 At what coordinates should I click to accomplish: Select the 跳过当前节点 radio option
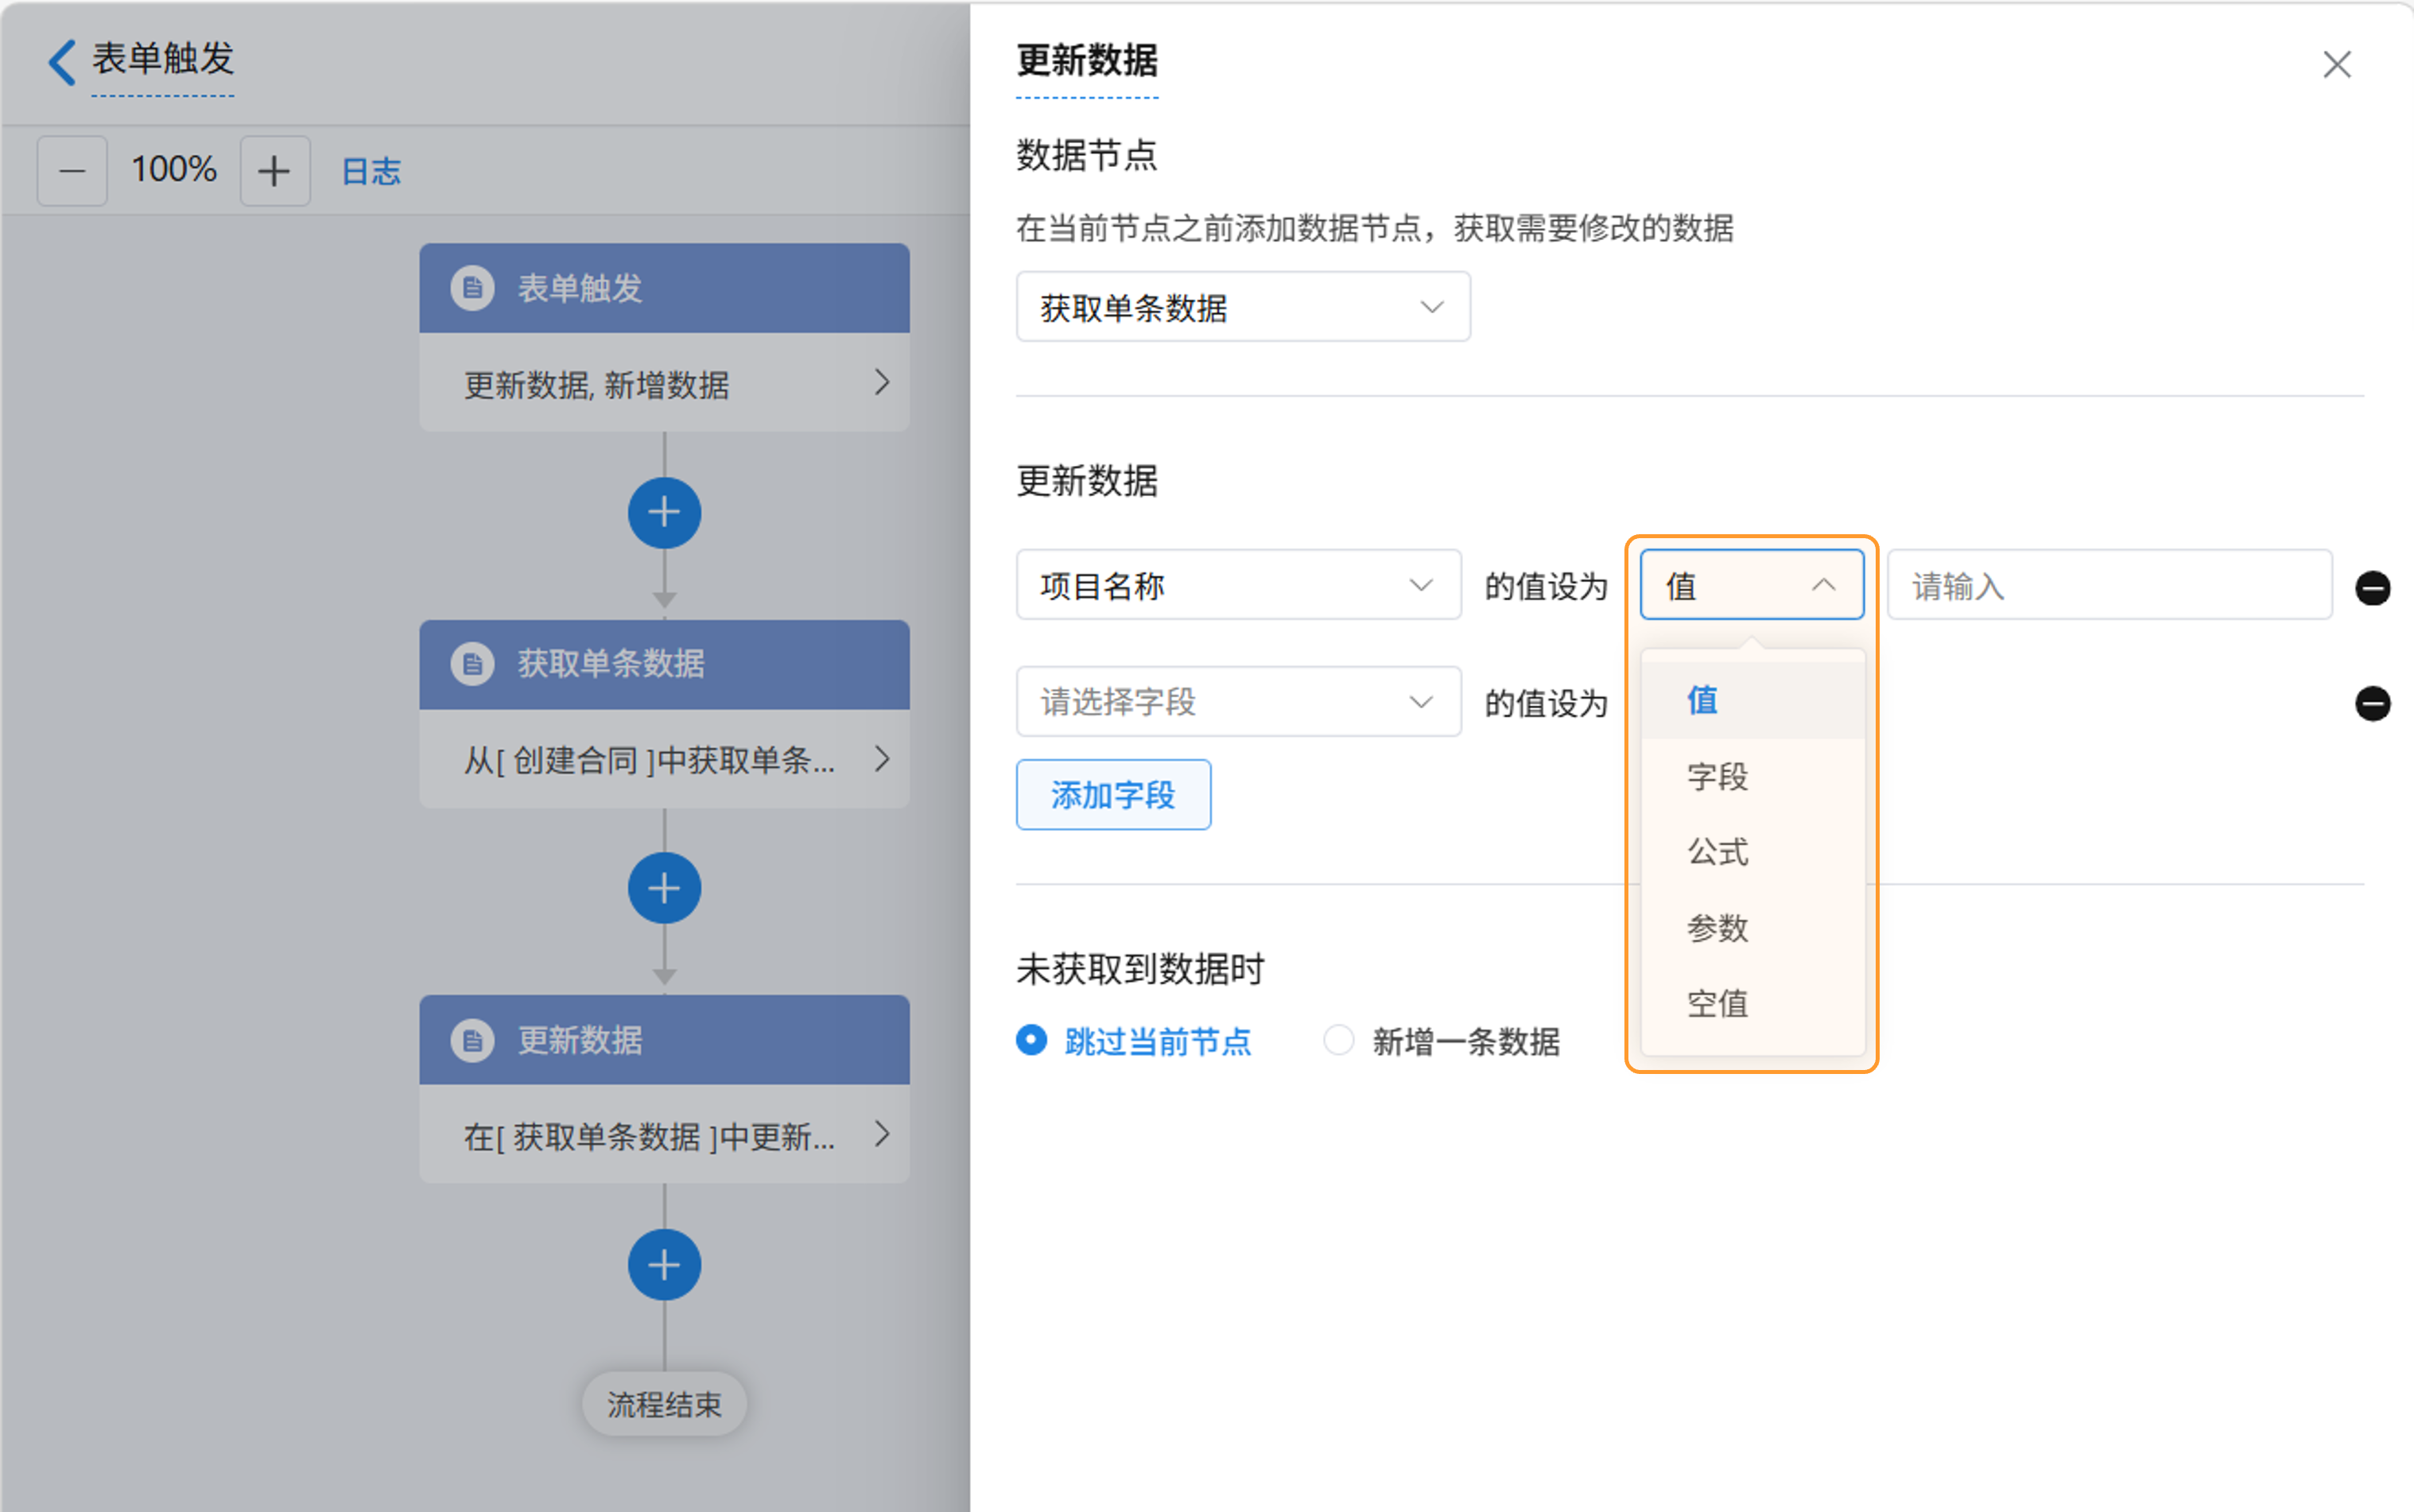(x=1032, y=1040)
